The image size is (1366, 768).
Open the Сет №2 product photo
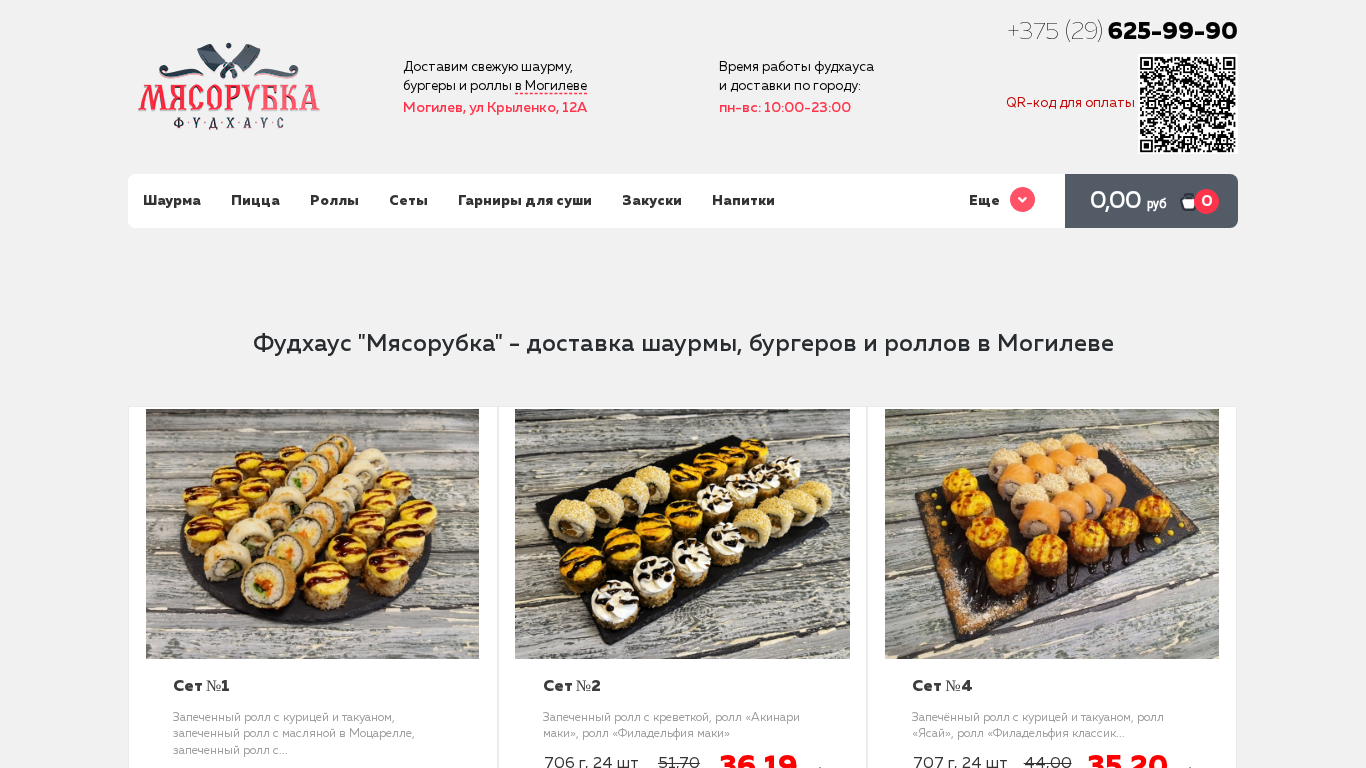[x=682, y=534]
